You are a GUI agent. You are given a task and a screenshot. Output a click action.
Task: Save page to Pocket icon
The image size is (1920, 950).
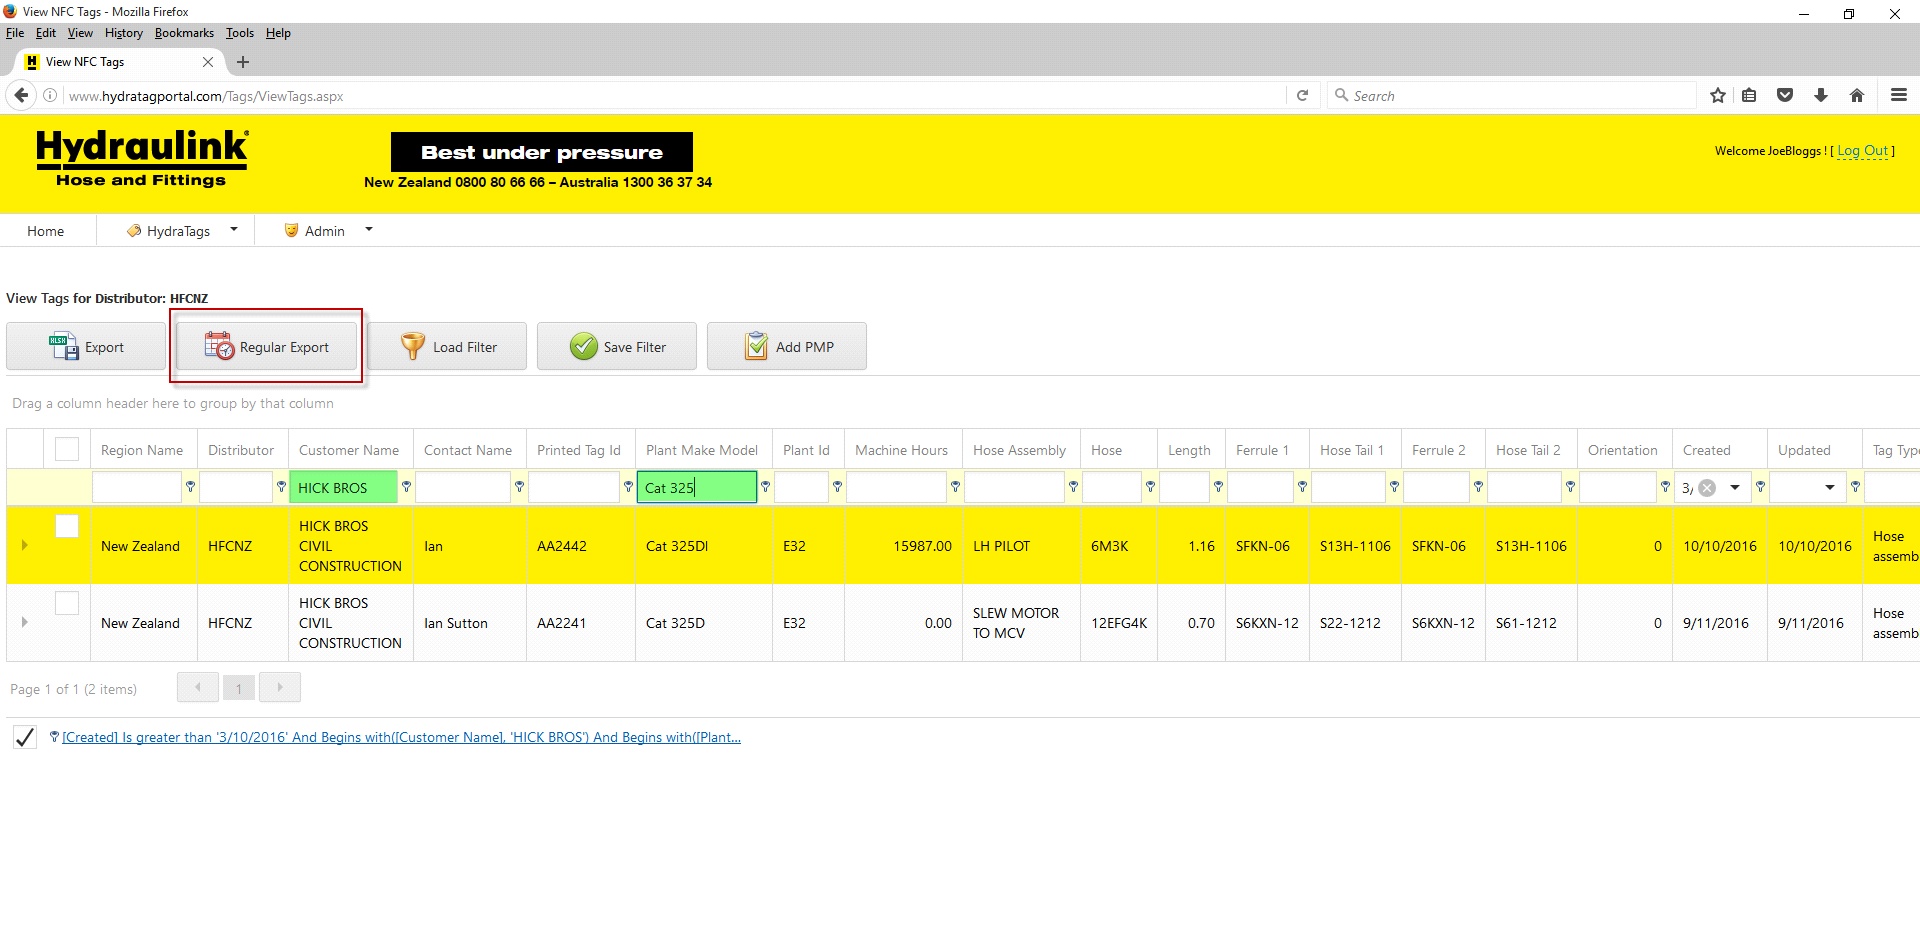pos(1785,96)
